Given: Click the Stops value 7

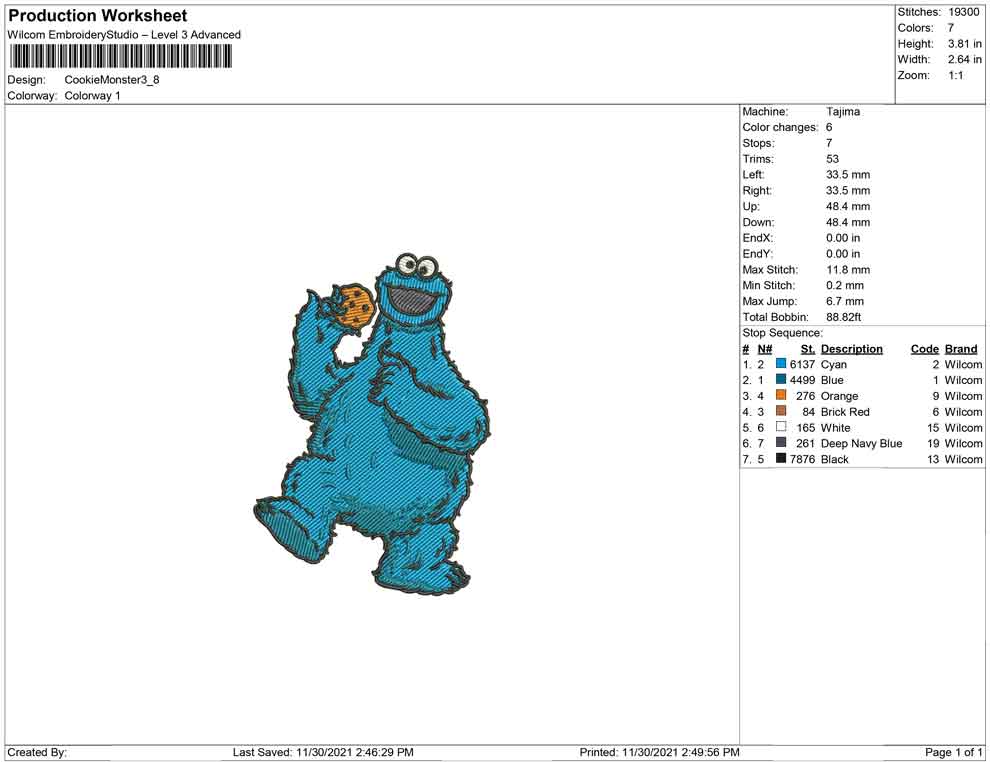Looking at the screenshot, I should click(x=829, y=143).
